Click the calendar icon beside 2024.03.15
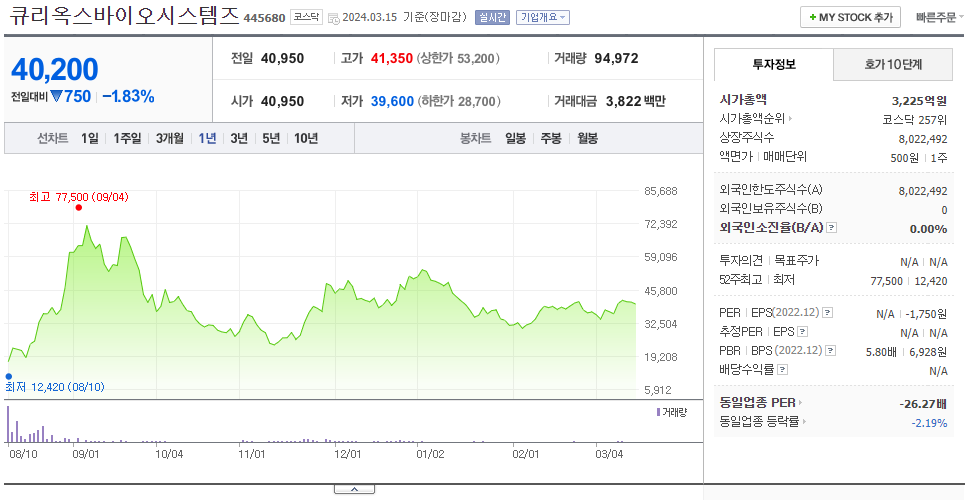Image resolution: width=968 pixels, height=500 pixels. tap(334, 18)
